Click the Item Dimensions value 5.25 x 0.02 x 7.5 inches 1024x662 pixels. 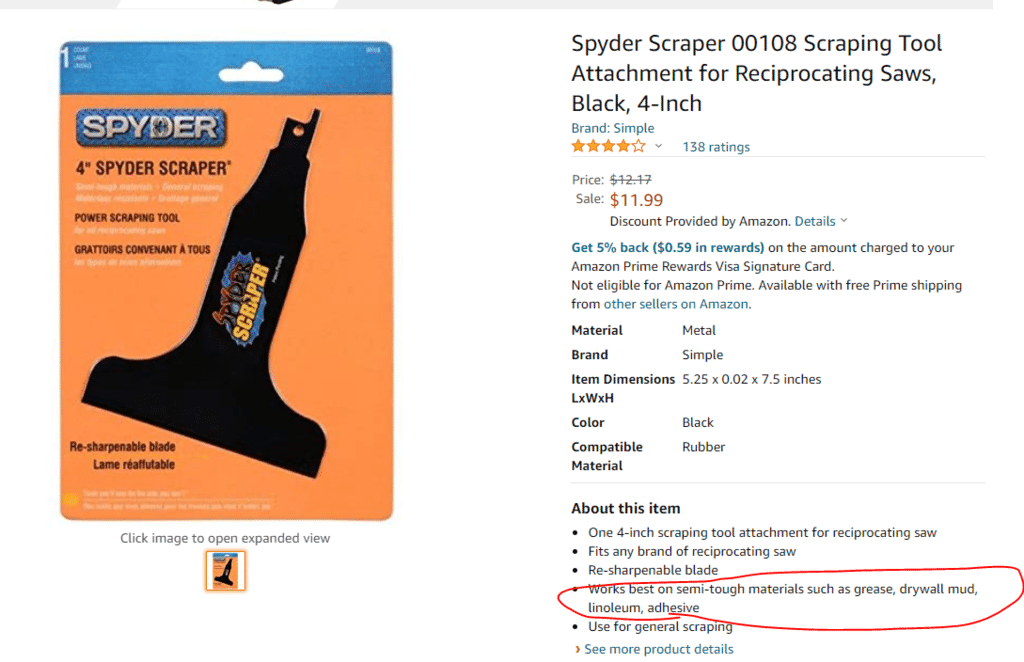[x=751, y=379]
